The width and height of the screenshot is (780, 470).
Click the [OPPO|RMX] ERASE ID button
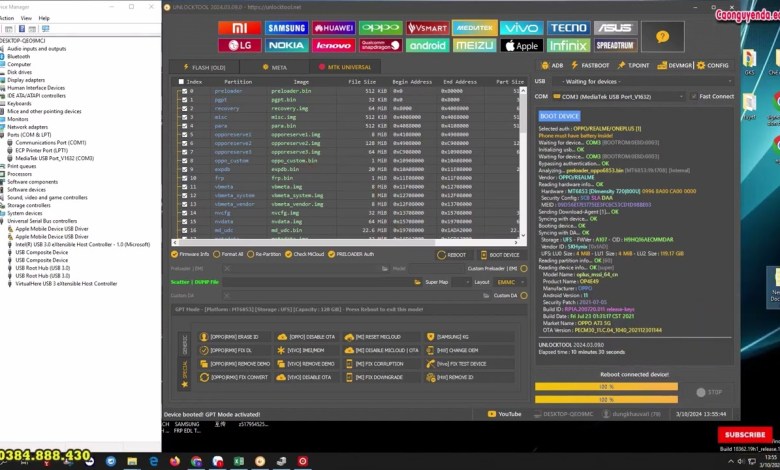pyautogui.click(x=238, y=337)
